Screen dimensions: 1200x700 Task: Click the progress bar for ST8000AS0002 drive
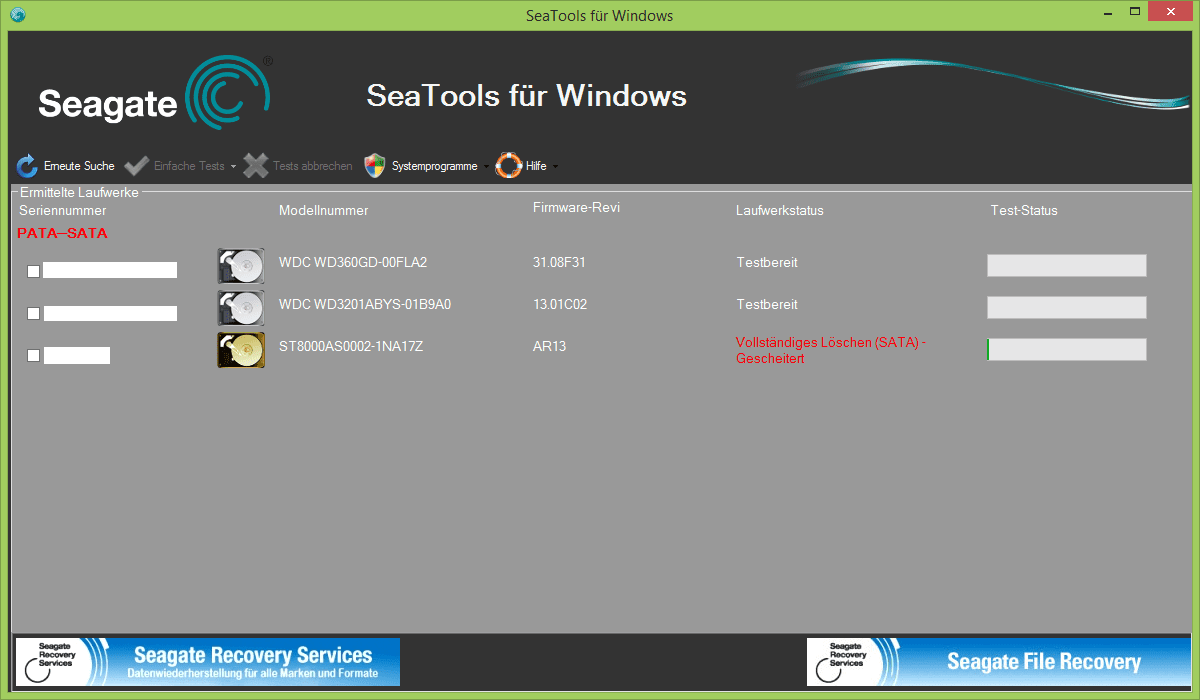pyautogui.click(x=1067, y=349)
